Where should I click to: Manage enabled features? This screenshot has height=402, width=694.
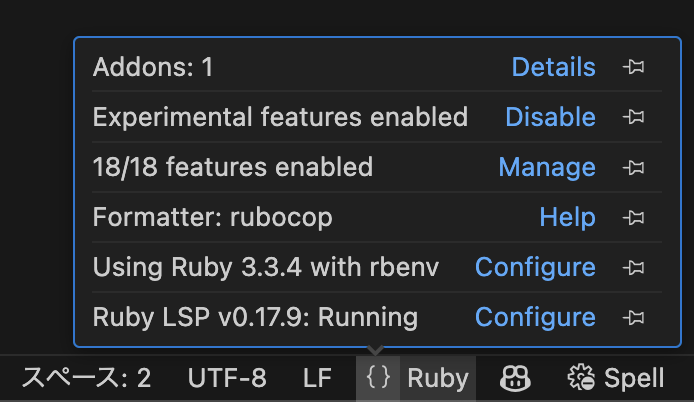tap(547, 167)
